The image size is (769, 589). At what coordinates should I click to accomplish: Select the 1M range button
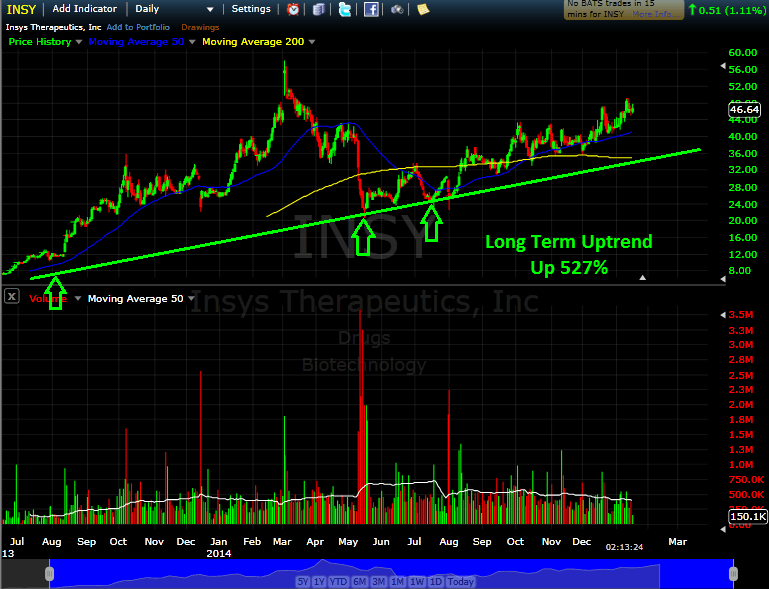[398, 582]
